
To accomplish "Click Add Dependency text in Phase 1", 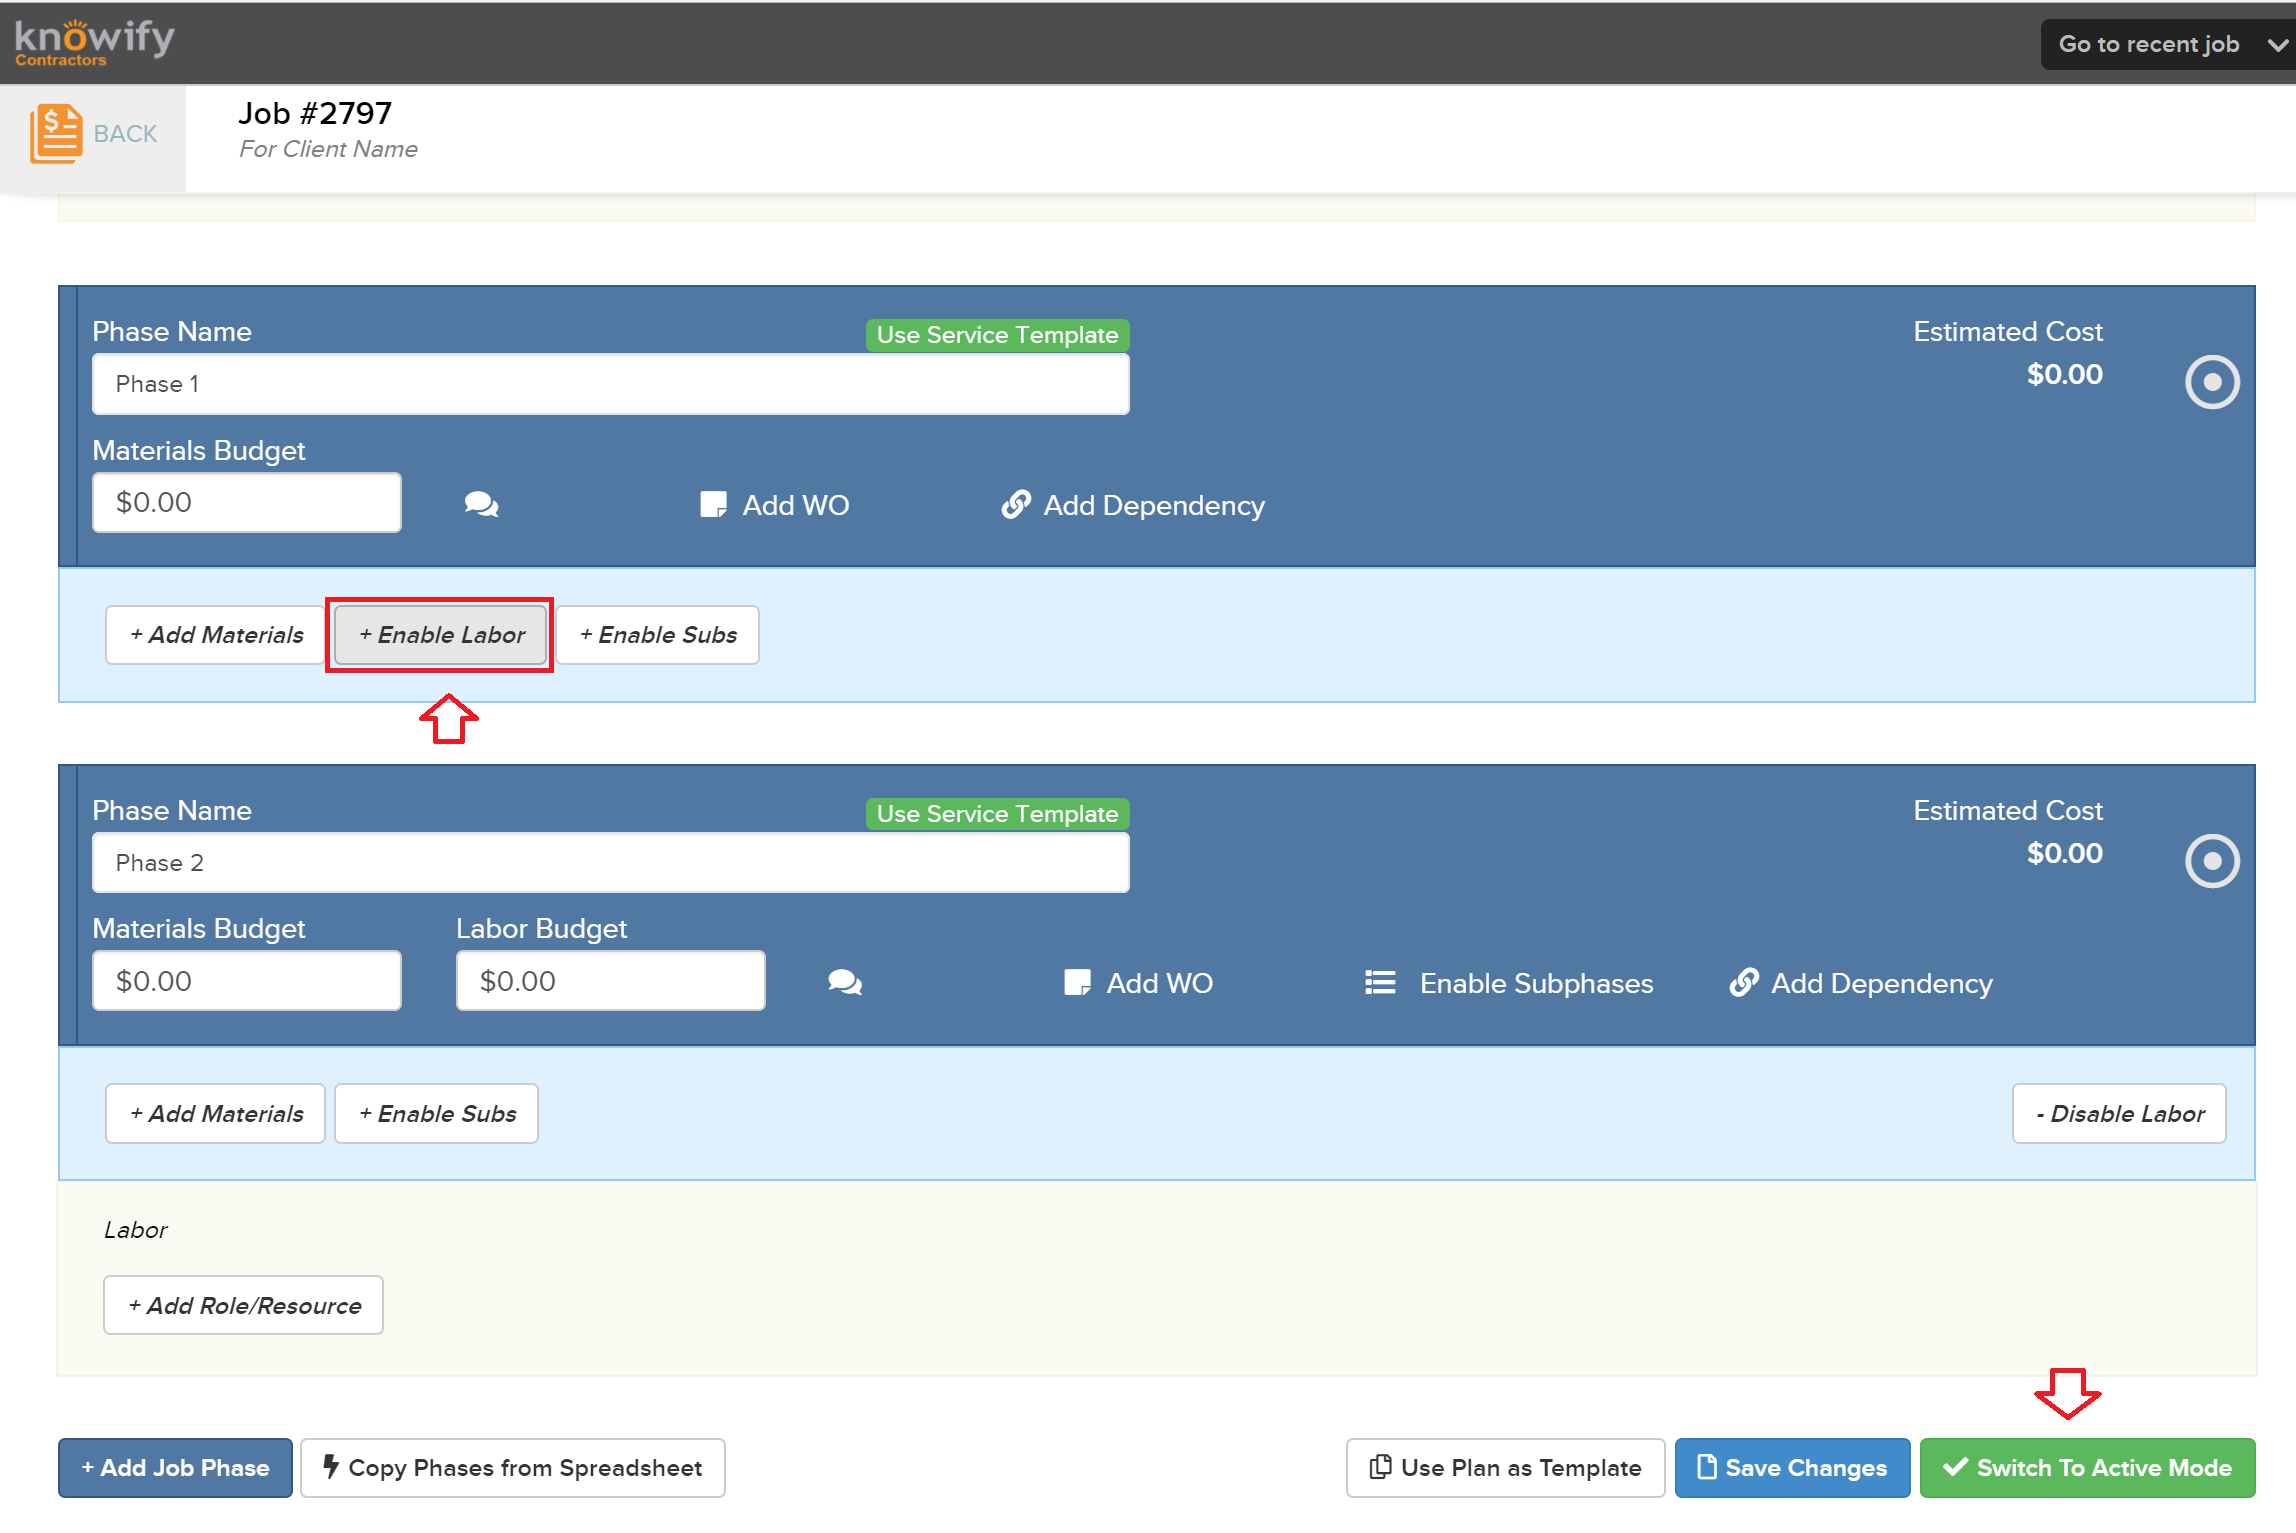I will coord(1154,506).
